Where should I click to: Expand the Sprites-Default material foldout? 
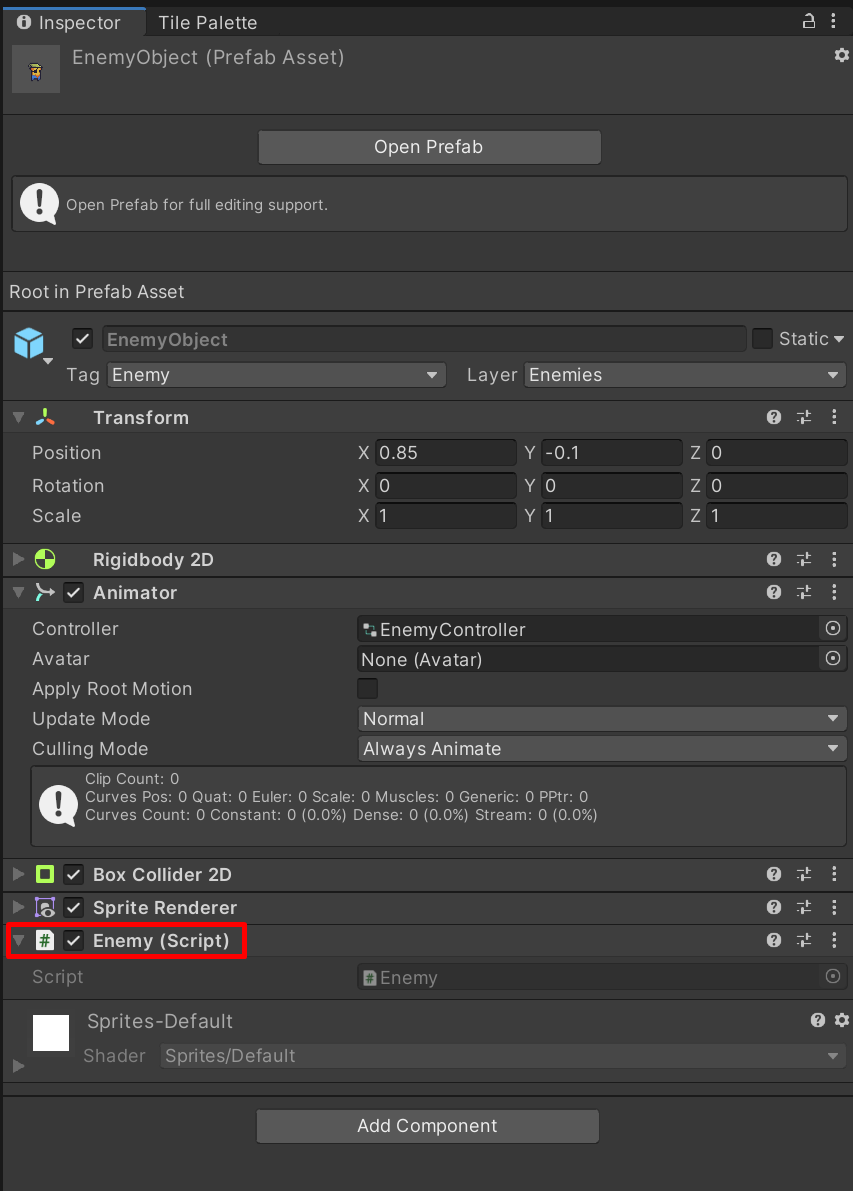(19, 1066)
